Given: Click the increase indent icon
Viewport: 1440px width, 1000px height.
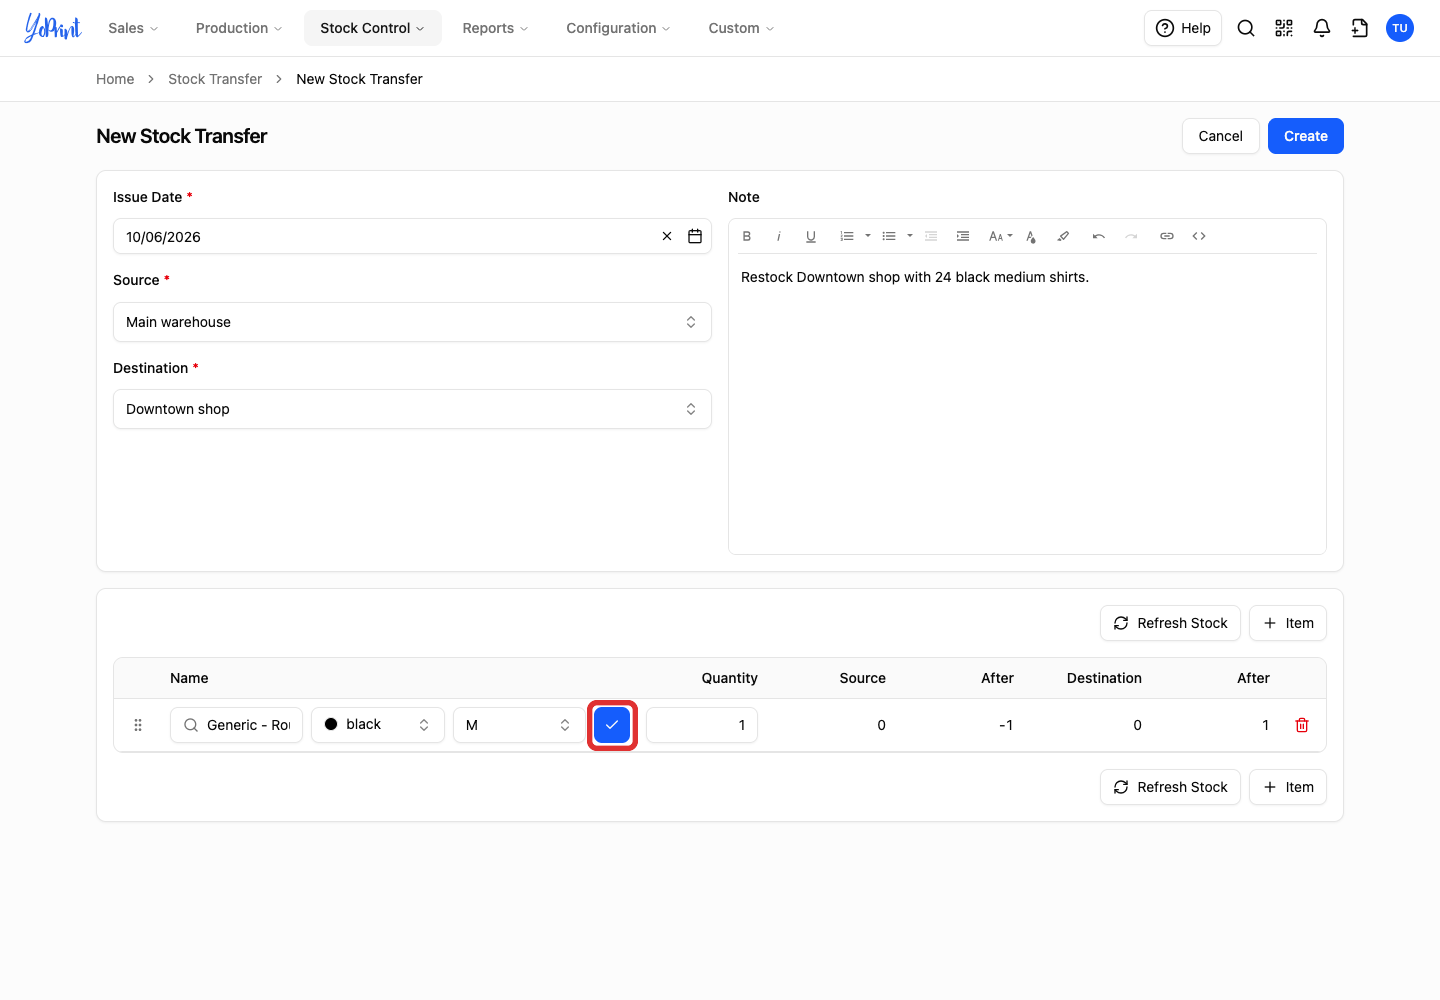Looking at the screenshot, I should [963, 236].
